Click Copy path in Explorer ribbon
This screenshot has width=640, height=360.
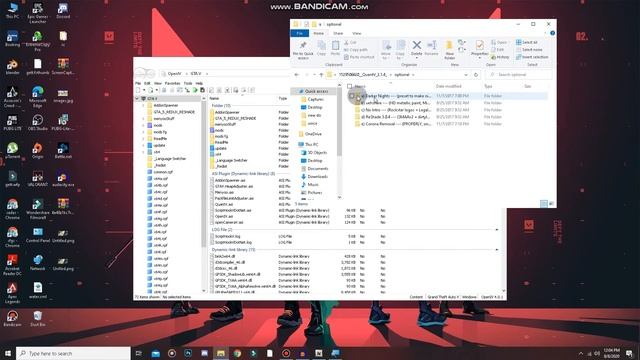click(x=356, y=50)
